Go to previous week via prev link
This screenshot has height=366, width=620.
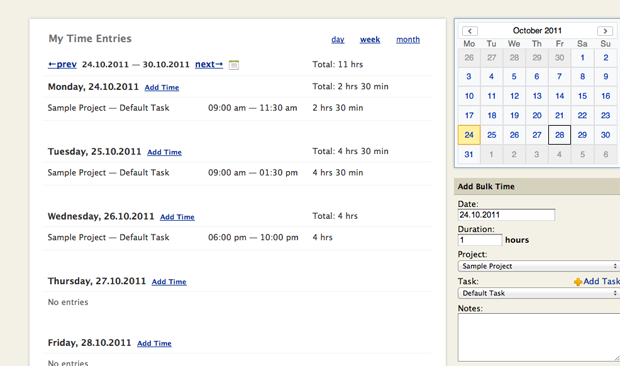(x=62, y=64)
